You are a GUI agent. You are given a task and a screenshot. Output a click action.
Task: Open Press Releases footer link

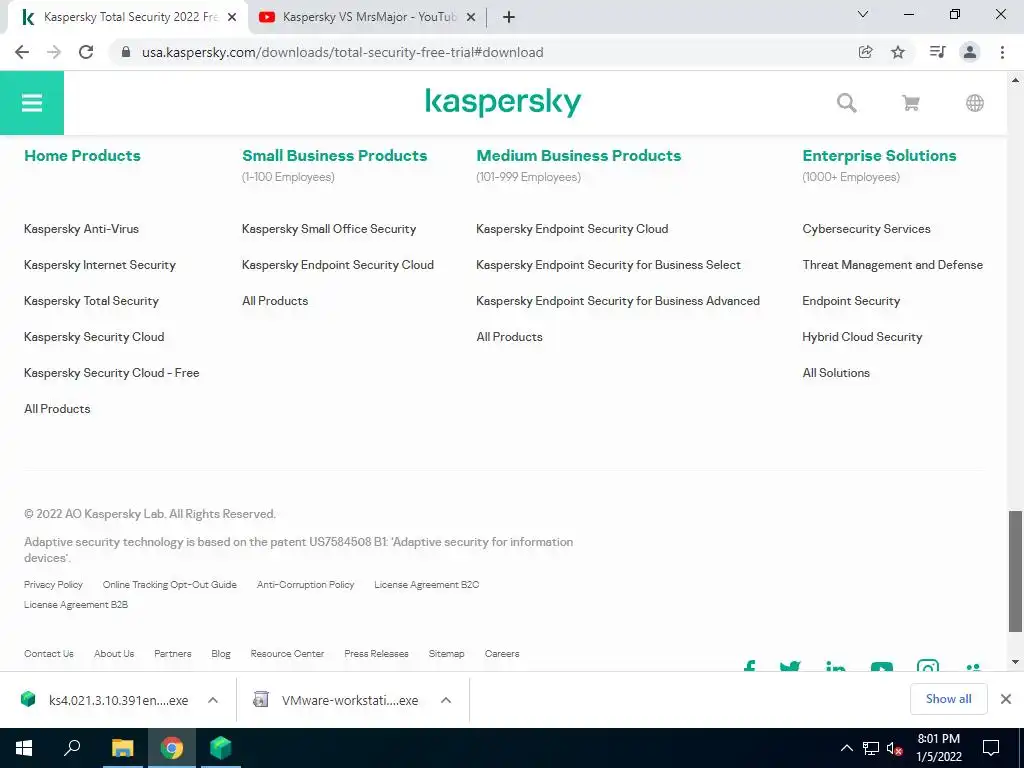[x=376, y=653]
